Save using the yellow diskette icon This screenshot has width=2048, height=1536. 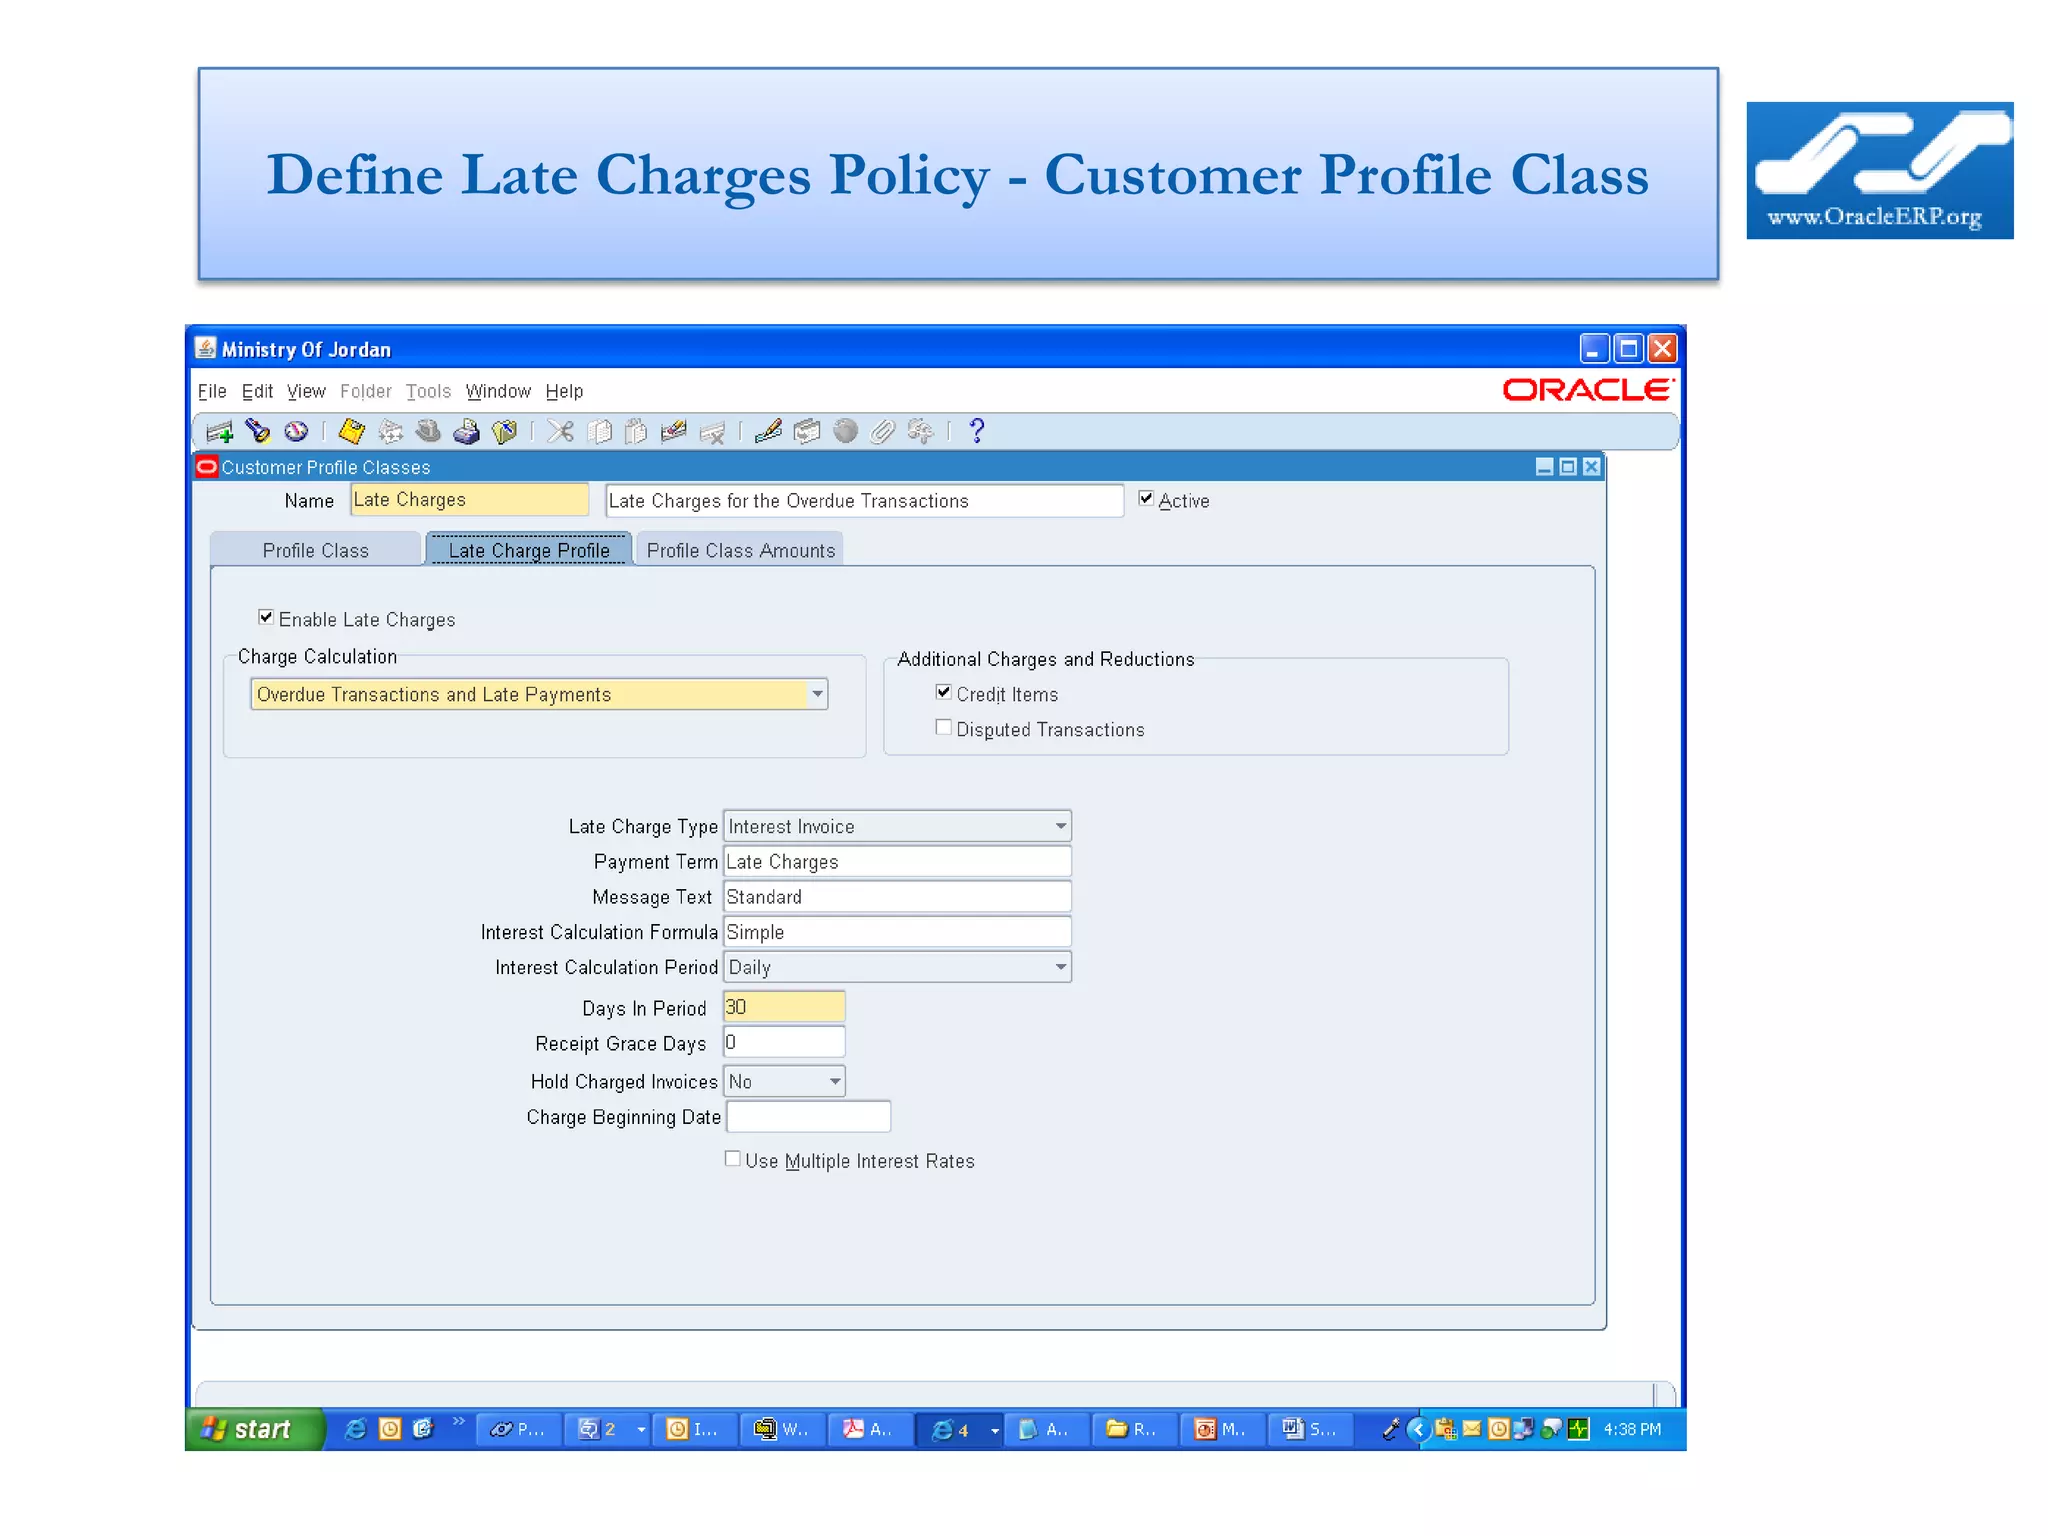click(x=352, y=431)
